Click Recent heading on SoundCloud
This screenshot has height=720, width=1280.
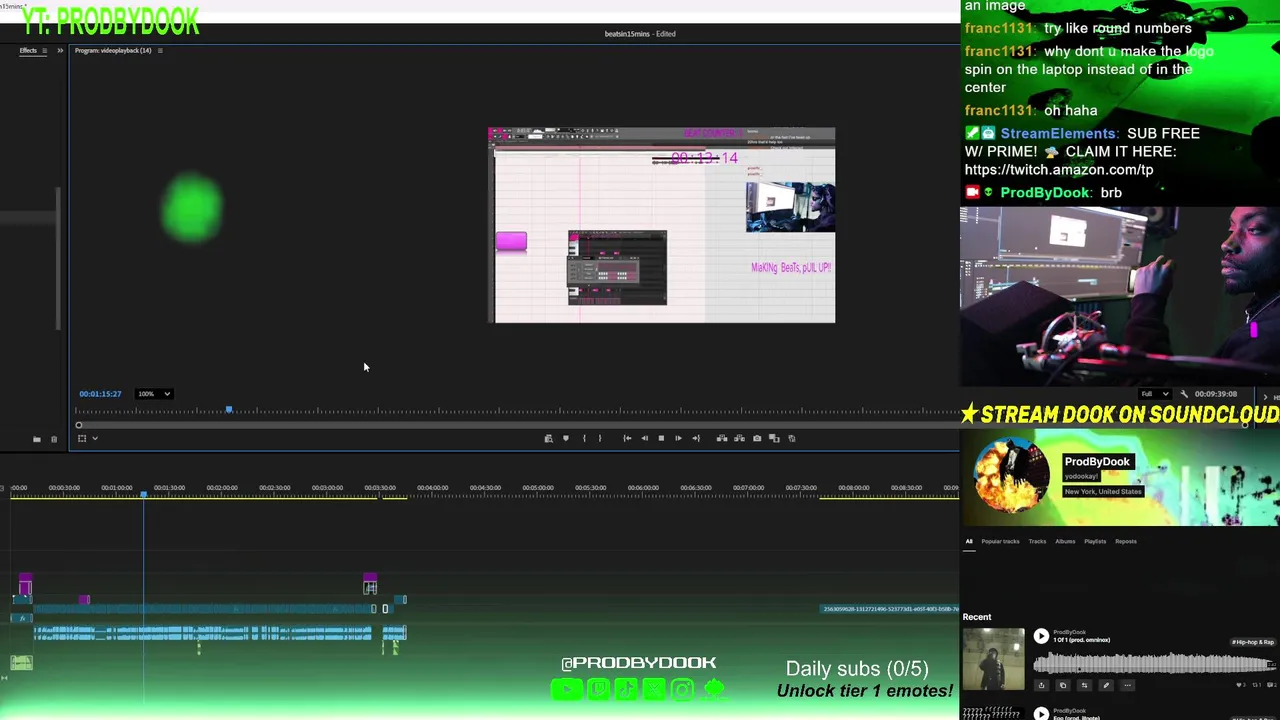pos(977,617)
